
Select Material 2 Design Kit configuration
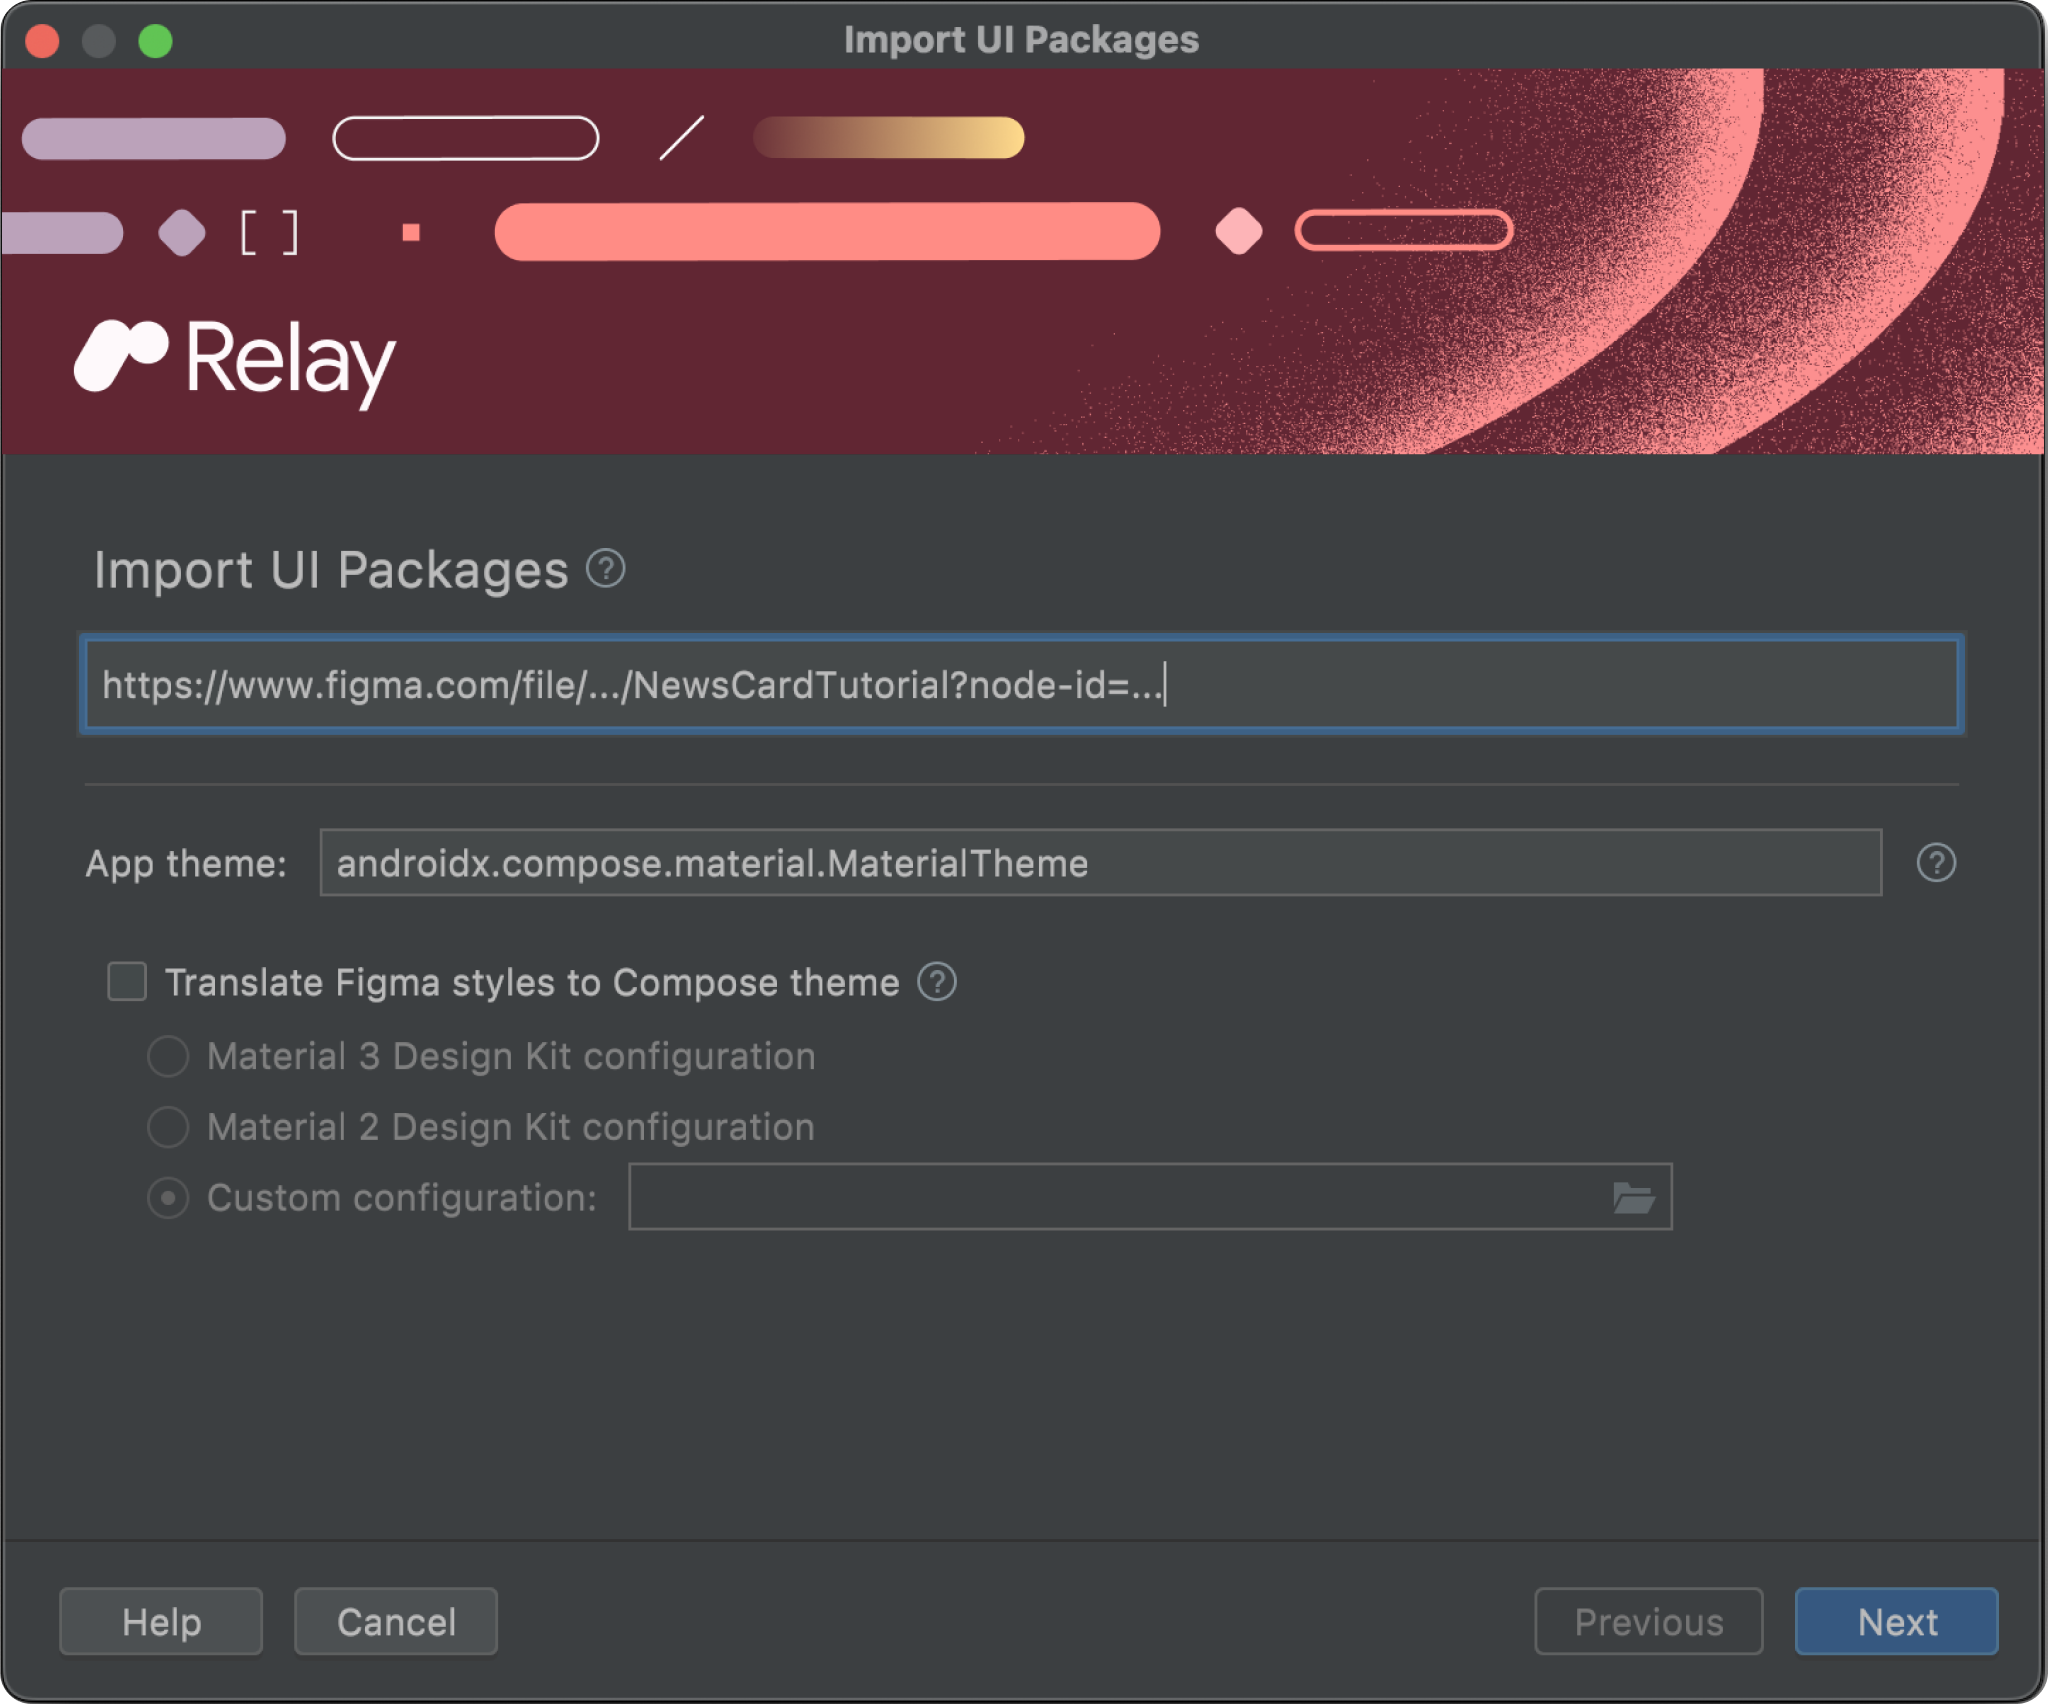click(170, 1126)
